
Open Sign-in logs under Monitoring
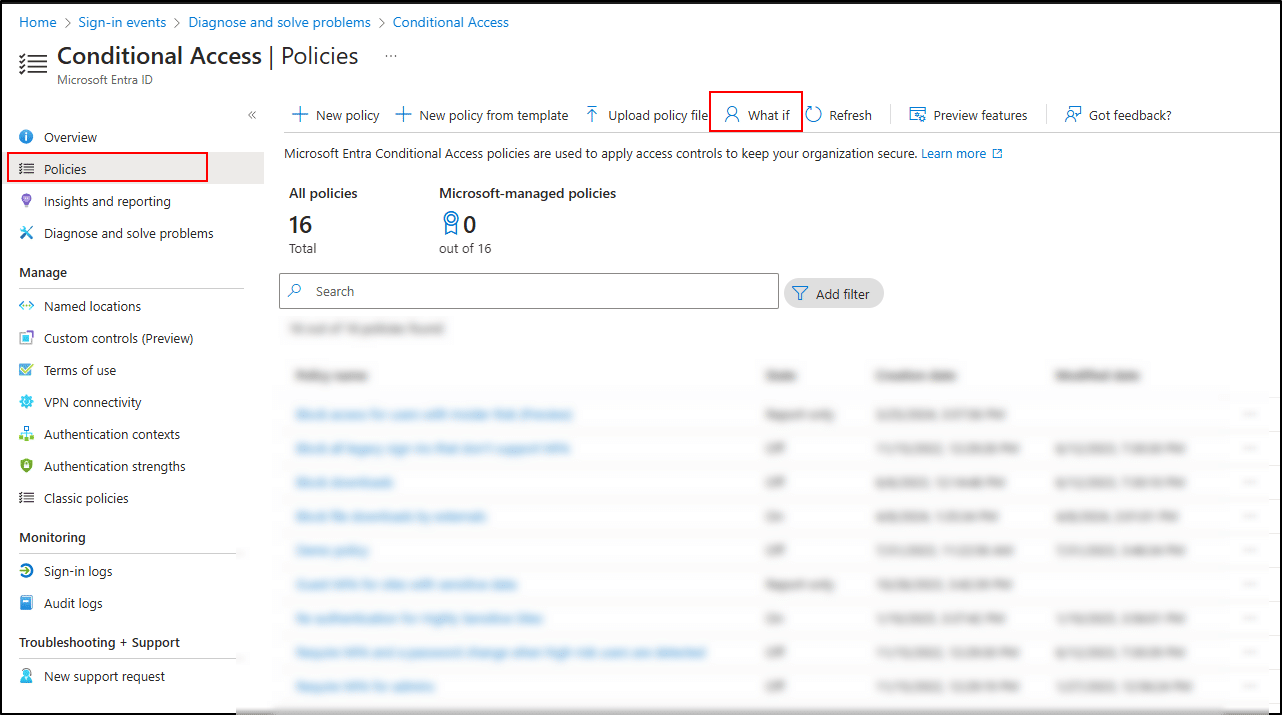tap(78, 571)
